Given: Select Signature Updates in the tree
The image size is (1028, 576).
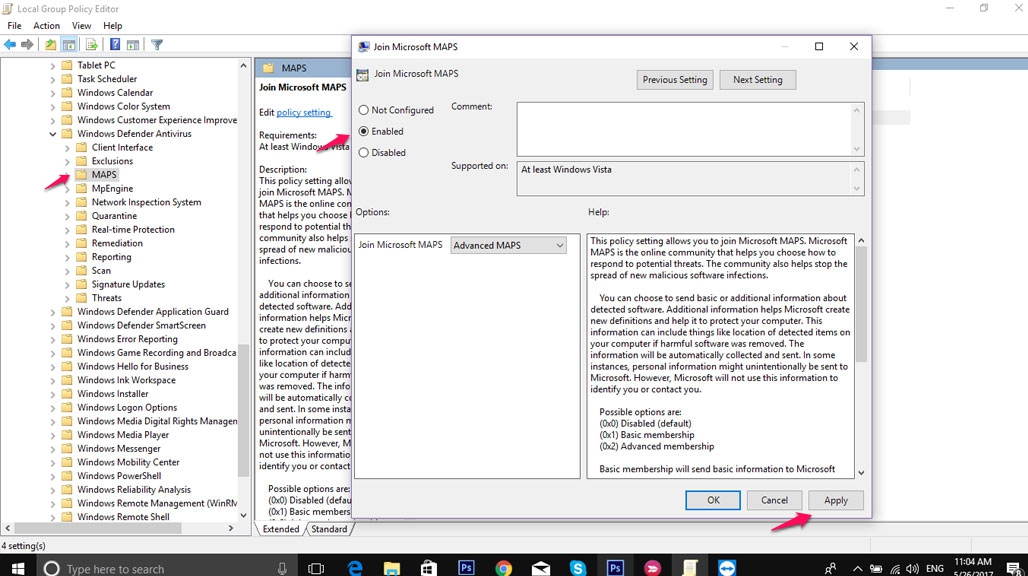Looking at the screenshot, I should (x=128, y=284).
